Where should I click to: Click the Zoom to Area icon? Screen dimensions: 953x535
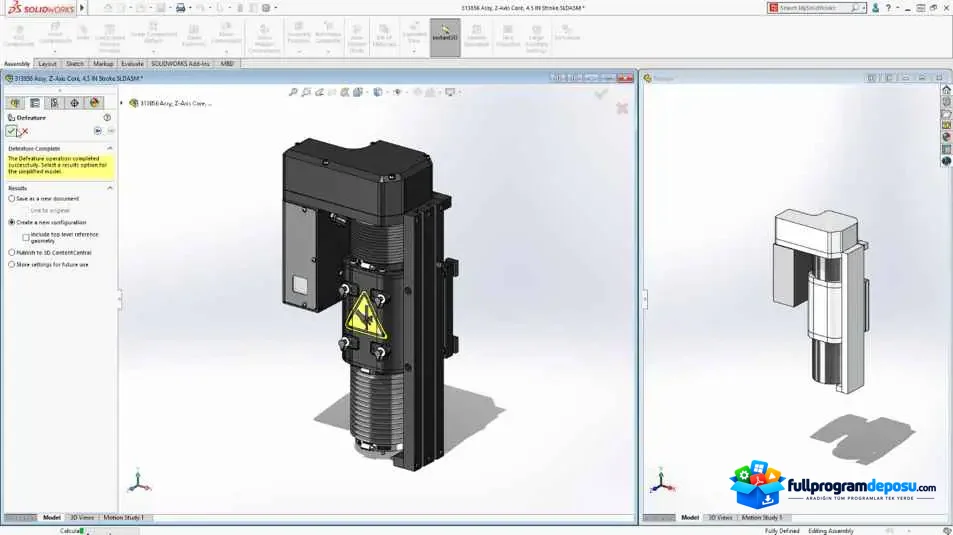point(306,92)
